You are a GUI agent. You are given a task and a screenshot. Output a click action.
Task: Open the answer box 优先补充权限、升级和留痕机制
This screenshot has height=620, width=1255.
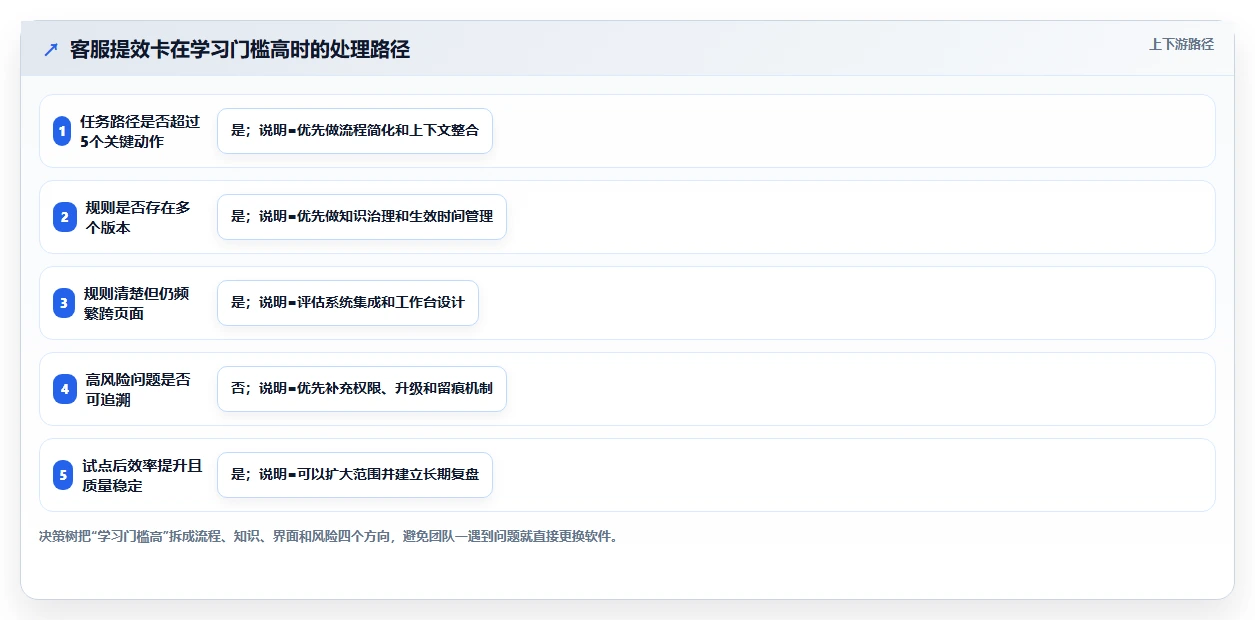coord(362,389)
